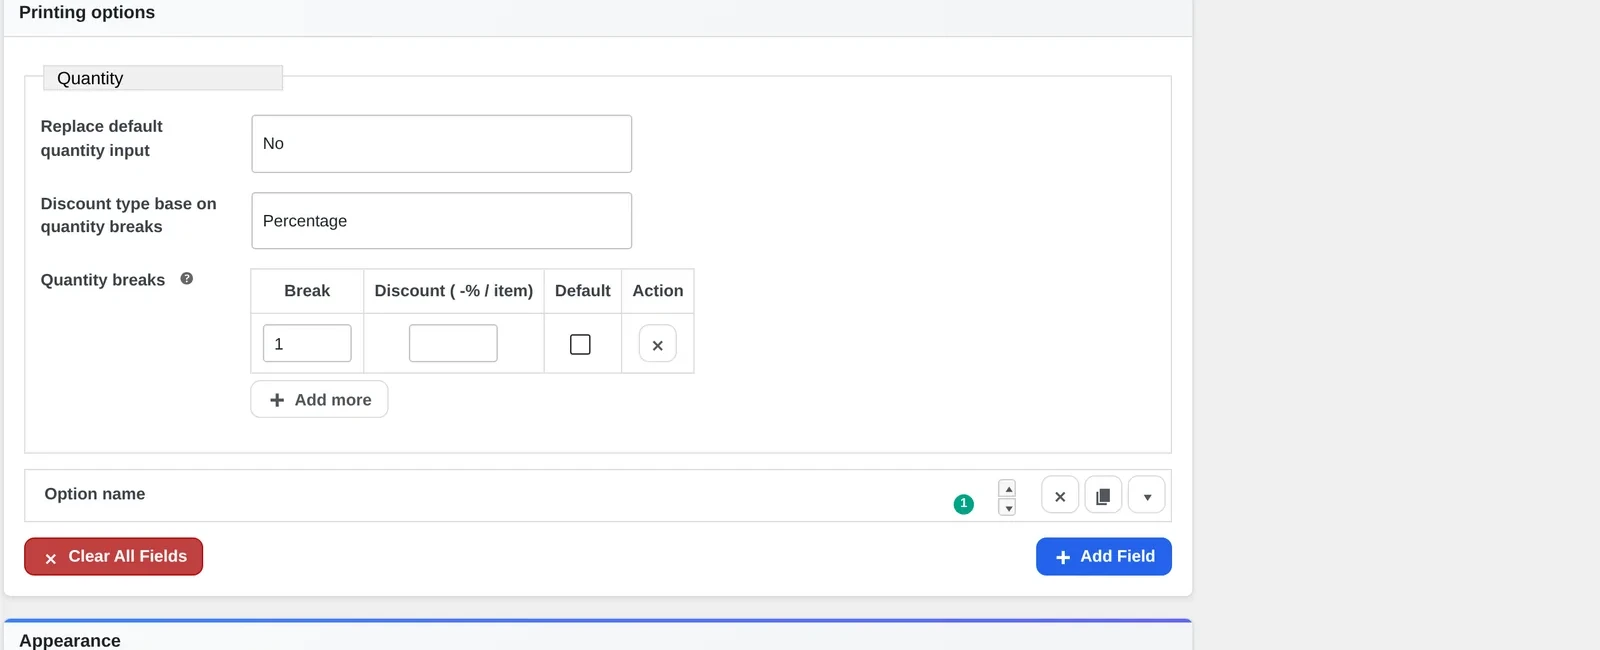Click the Add Field button
This screenshot has height=650, width=1600.
point(1103,556)
